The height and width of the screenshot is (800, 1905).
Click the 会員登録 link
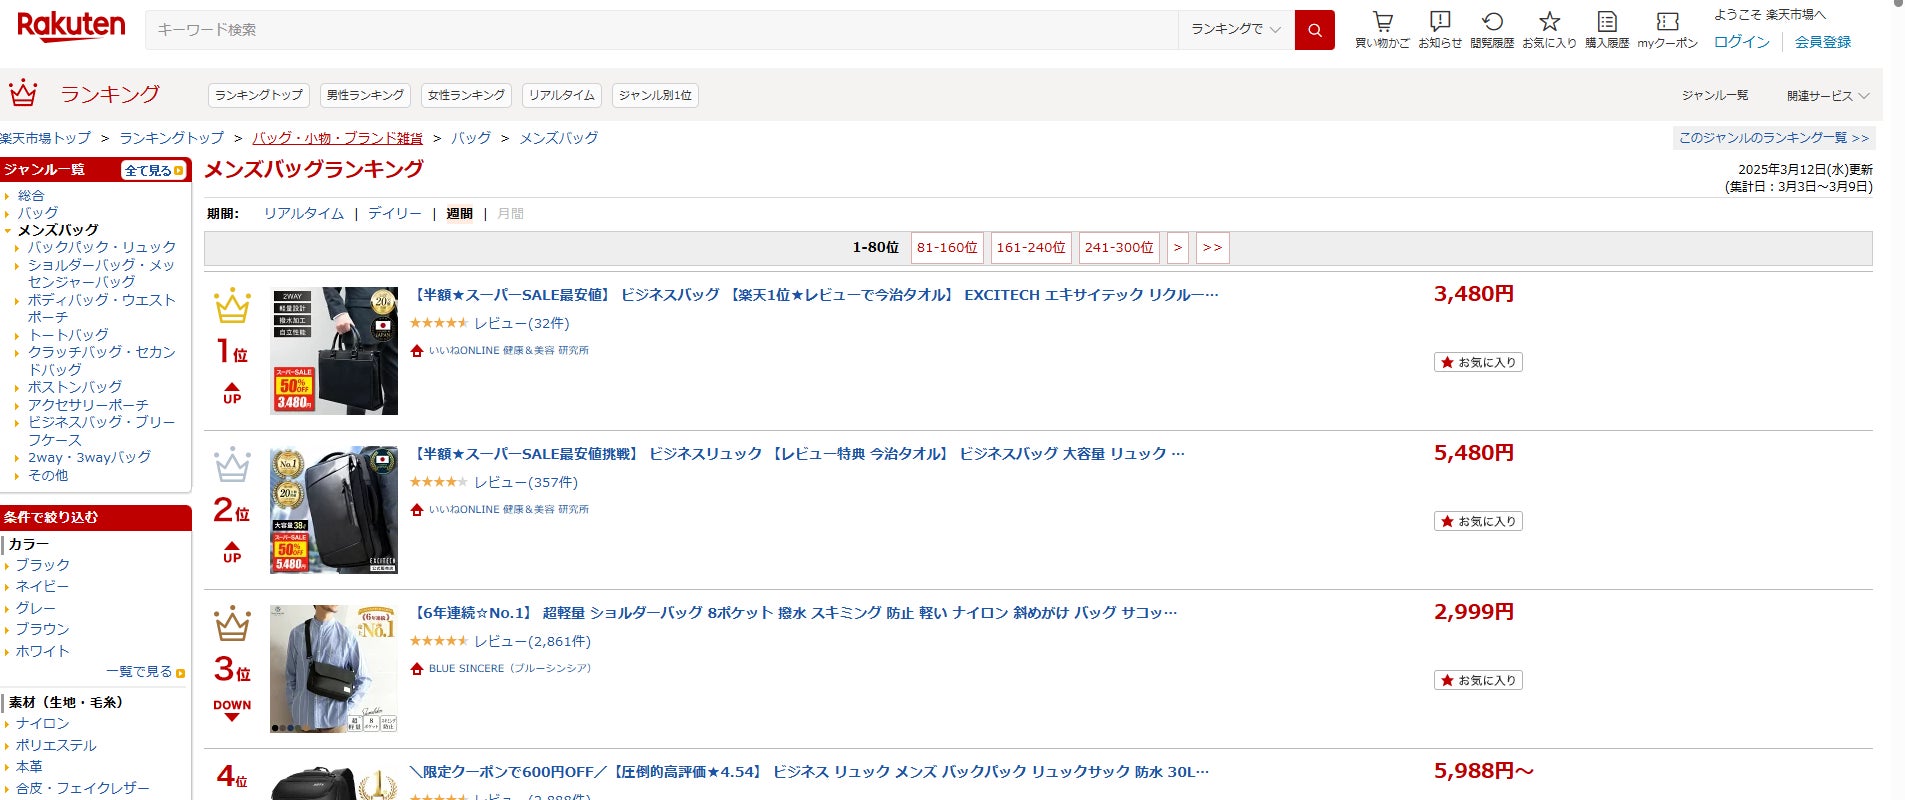[x=1823, y=42]
